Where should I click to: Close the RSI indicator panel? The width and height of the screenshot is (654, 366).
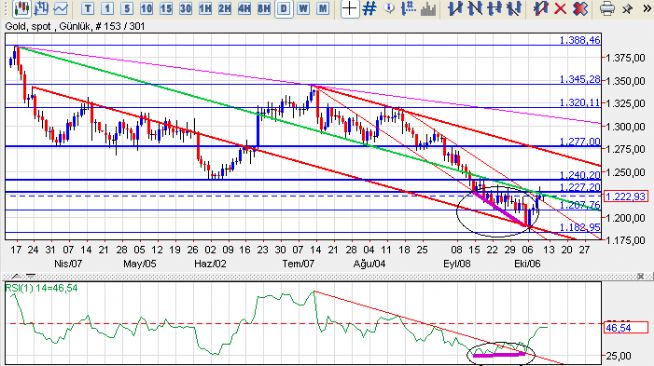pos(641,276)
